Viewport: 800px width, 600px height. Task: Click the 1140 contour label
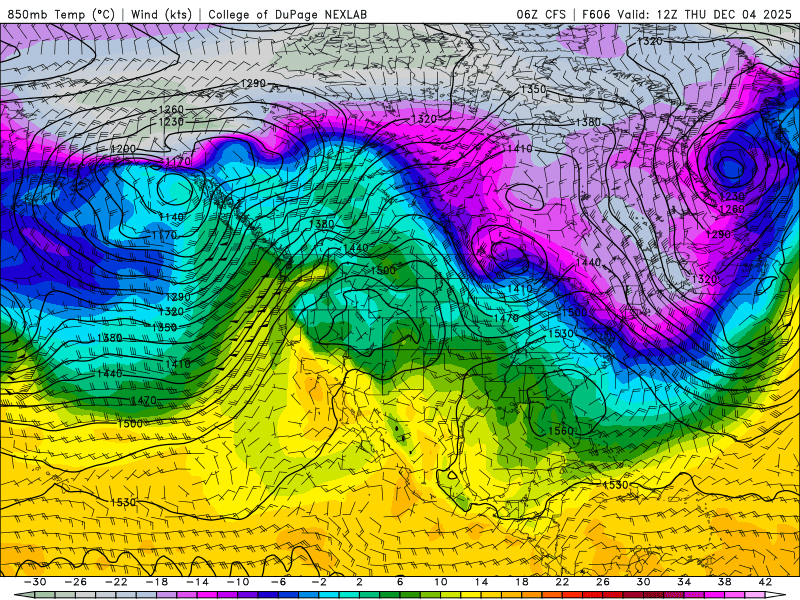pos(170,217)
